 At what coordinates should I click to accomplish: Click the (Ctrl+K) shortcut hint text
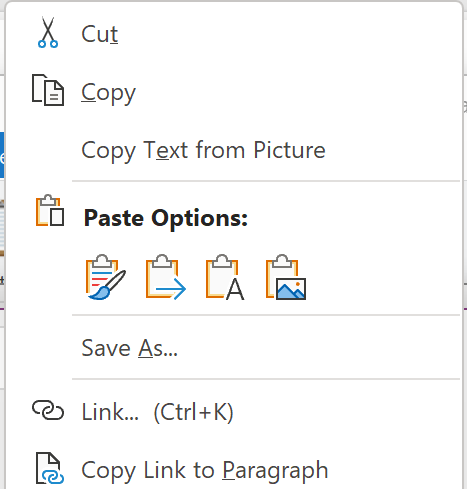click(x=193, y=412)
